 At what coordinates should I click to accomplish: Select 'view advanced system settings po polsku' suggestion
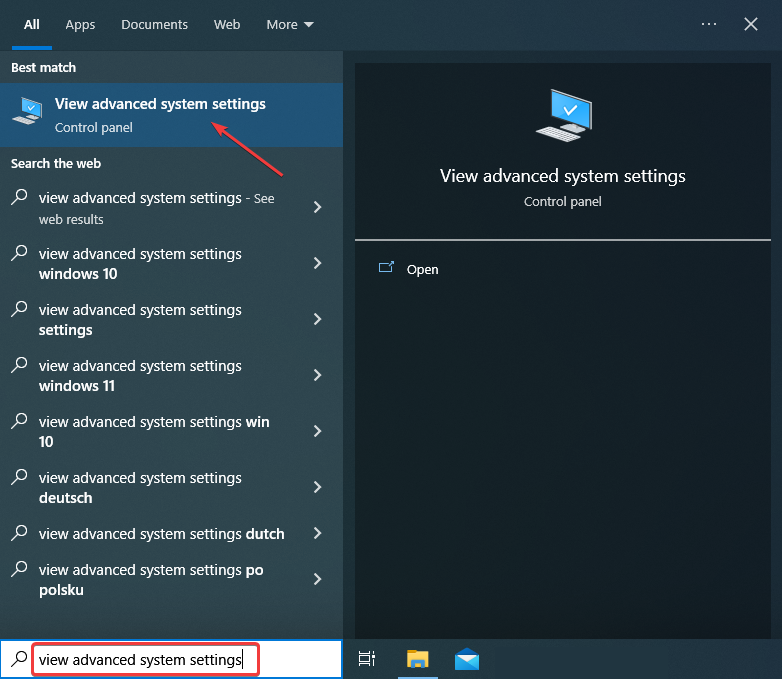[x=171, y=579]
